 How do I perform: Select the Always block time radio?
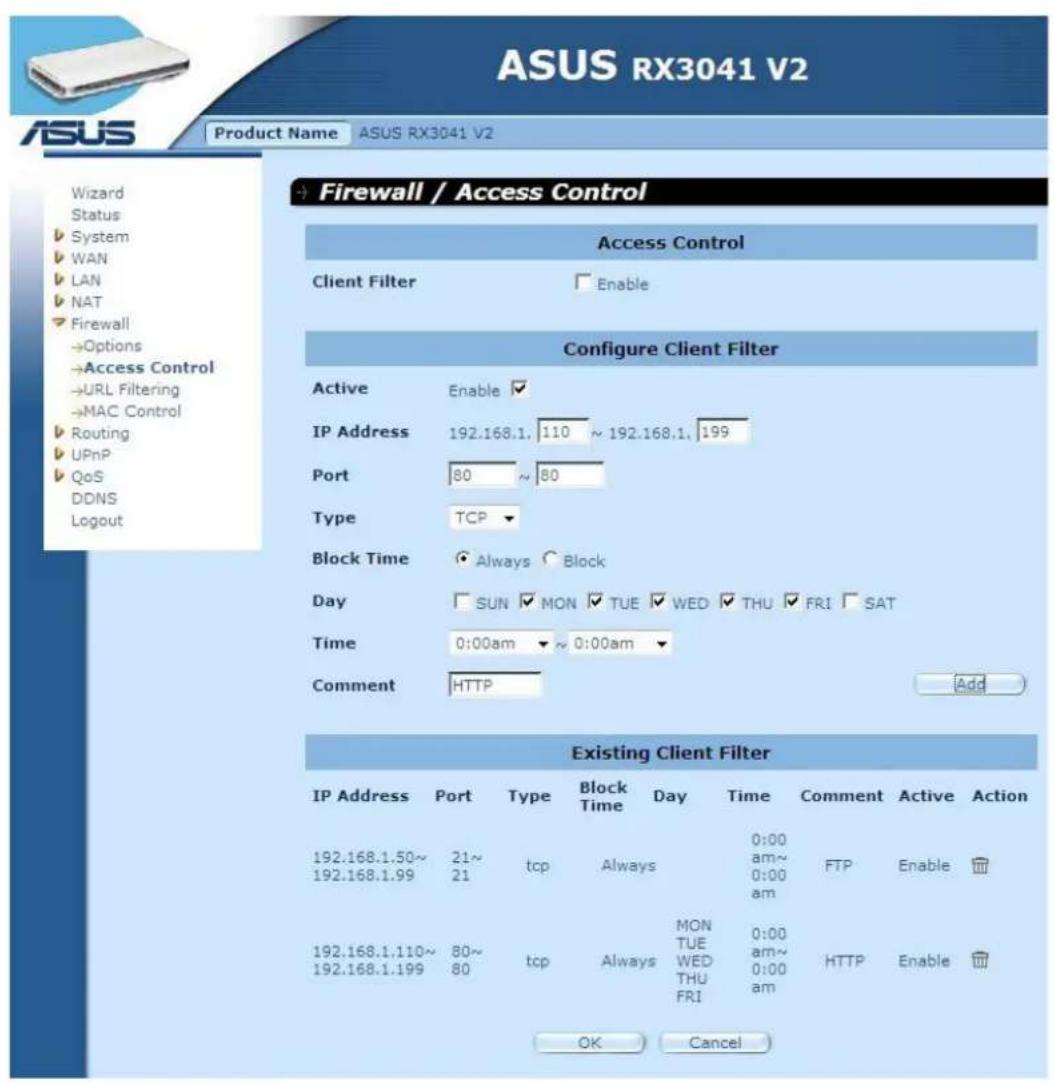462,559
